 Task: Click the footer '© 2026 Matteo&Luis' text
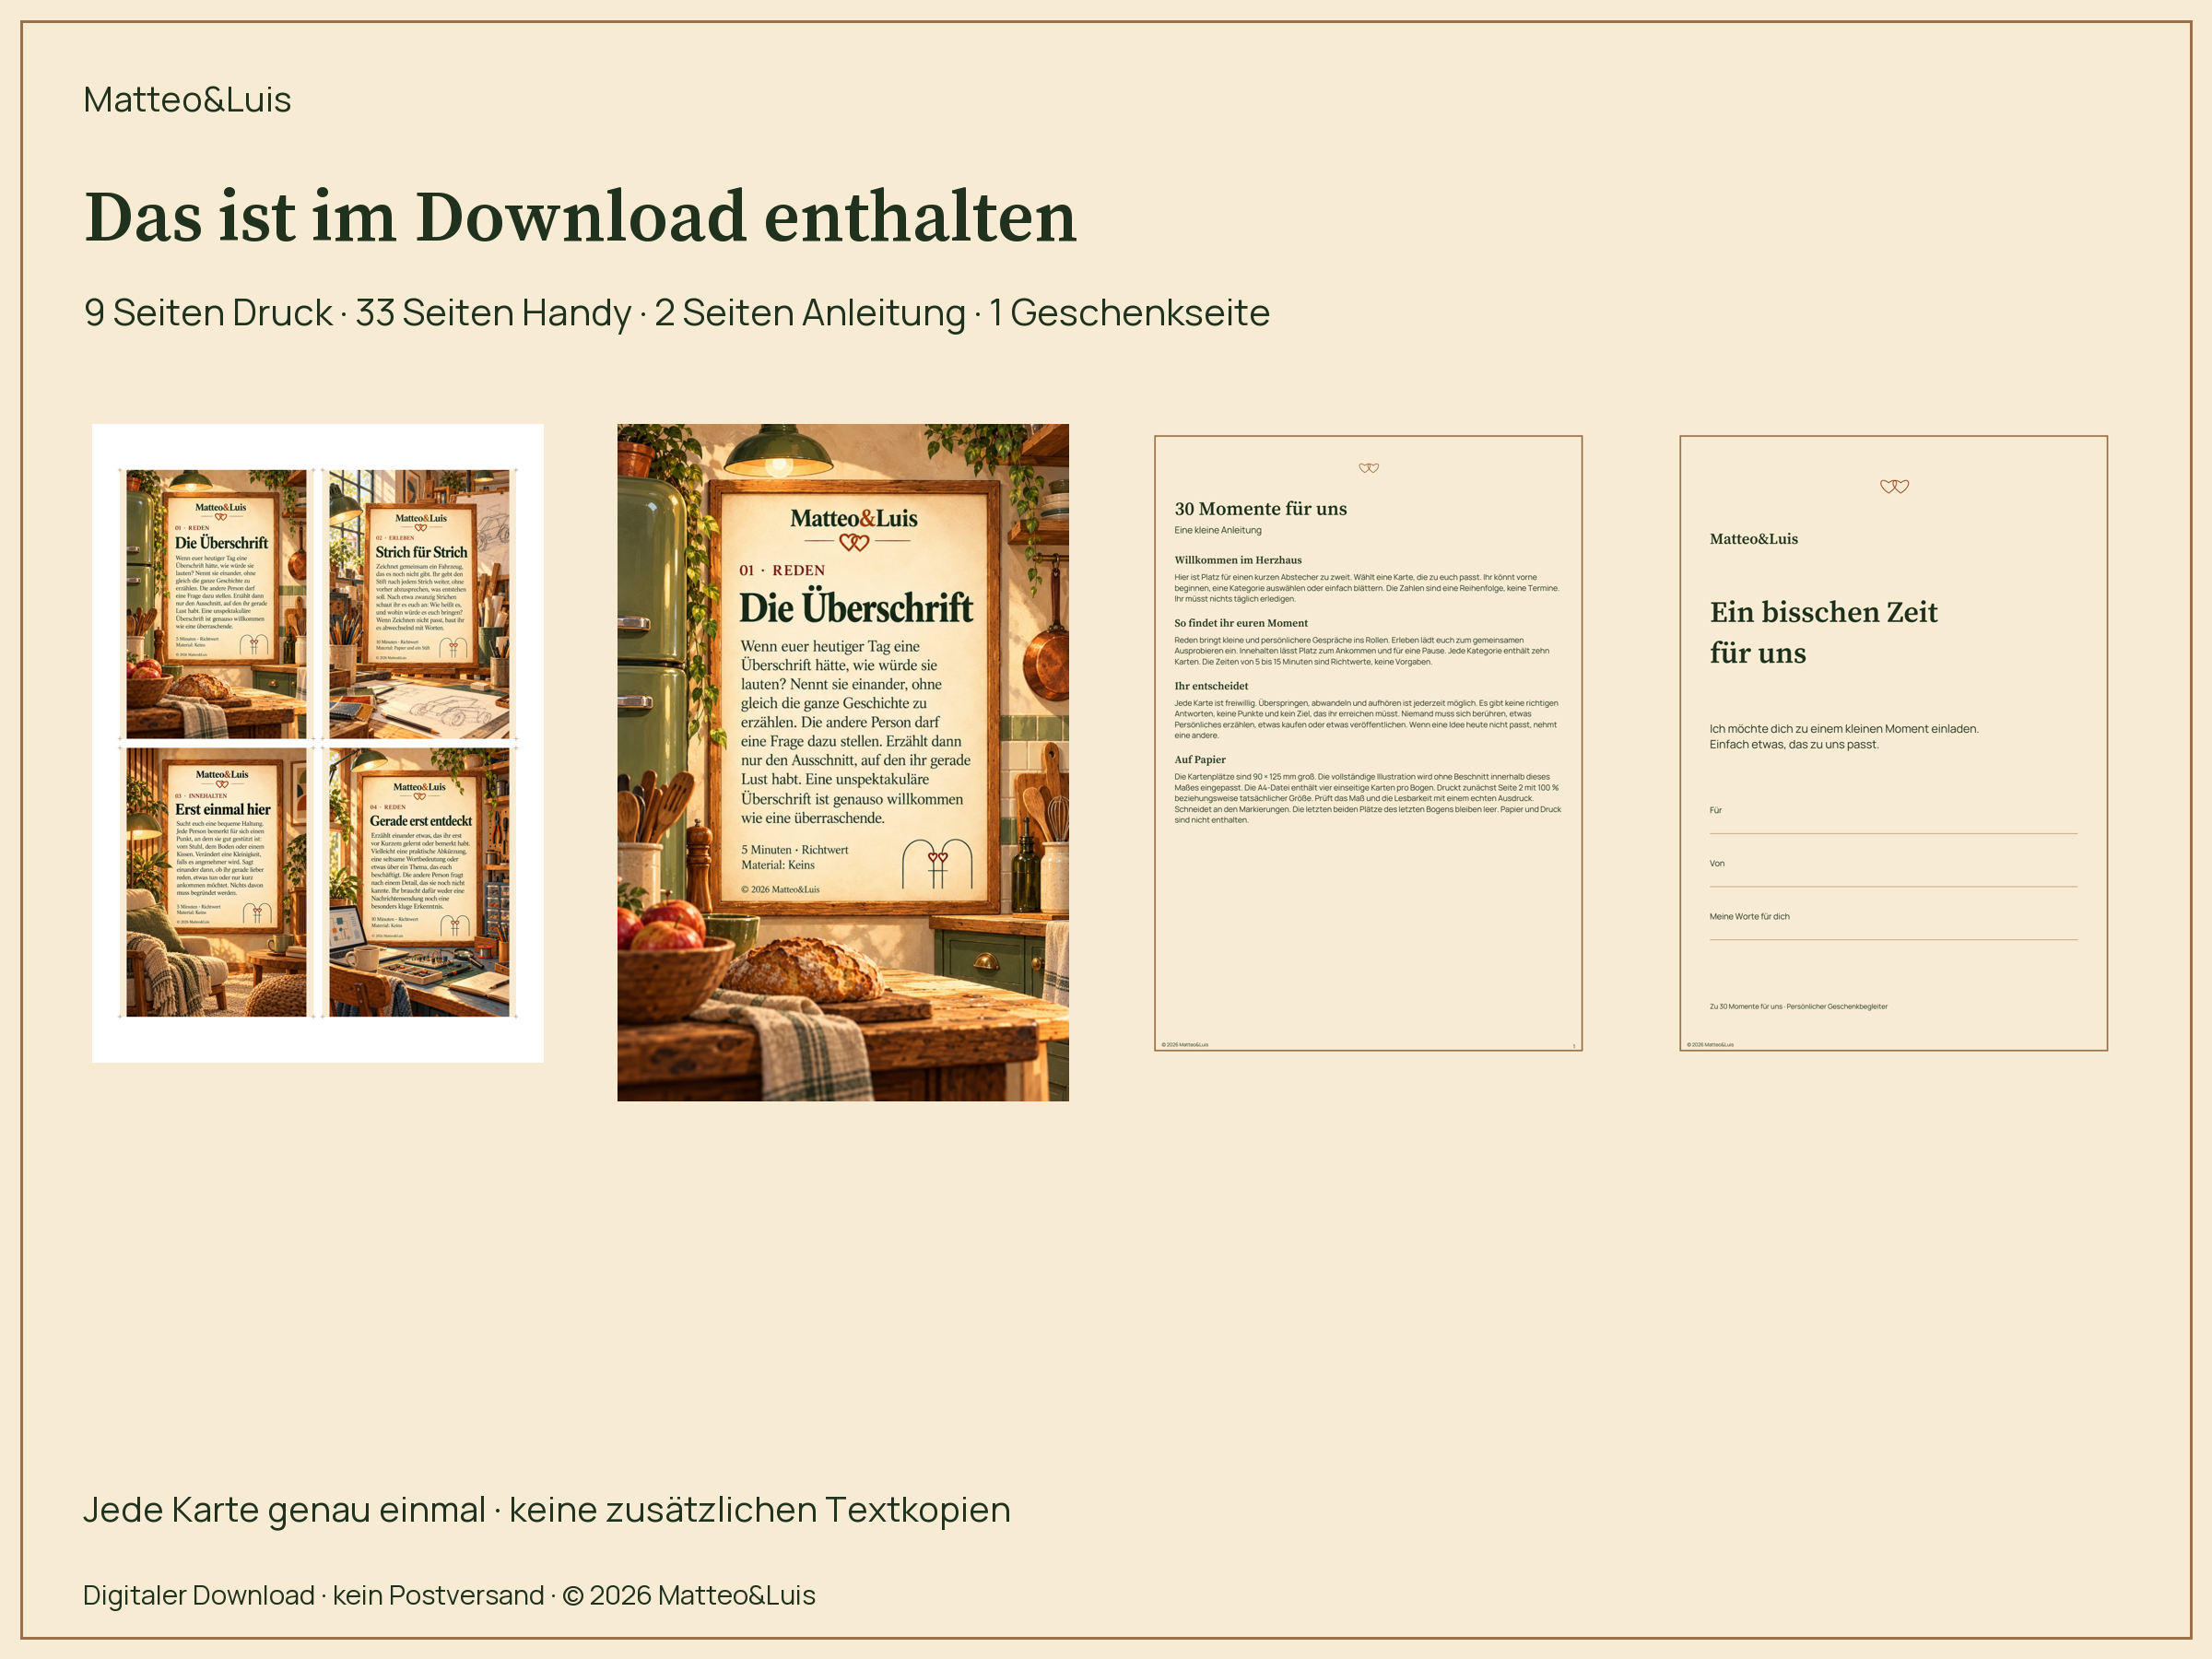(x=689, y=1595)
